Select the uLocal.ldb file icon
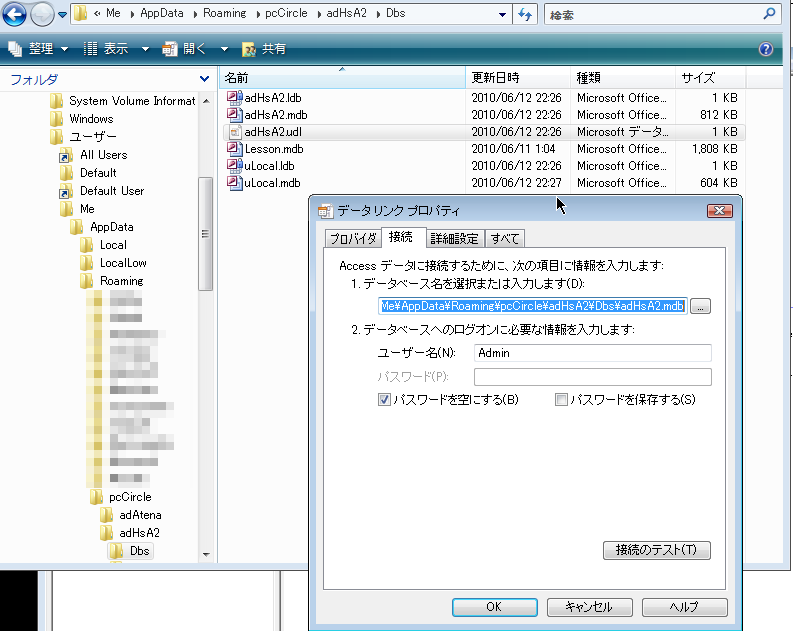The image size is (793, 631). click(234, 166)
